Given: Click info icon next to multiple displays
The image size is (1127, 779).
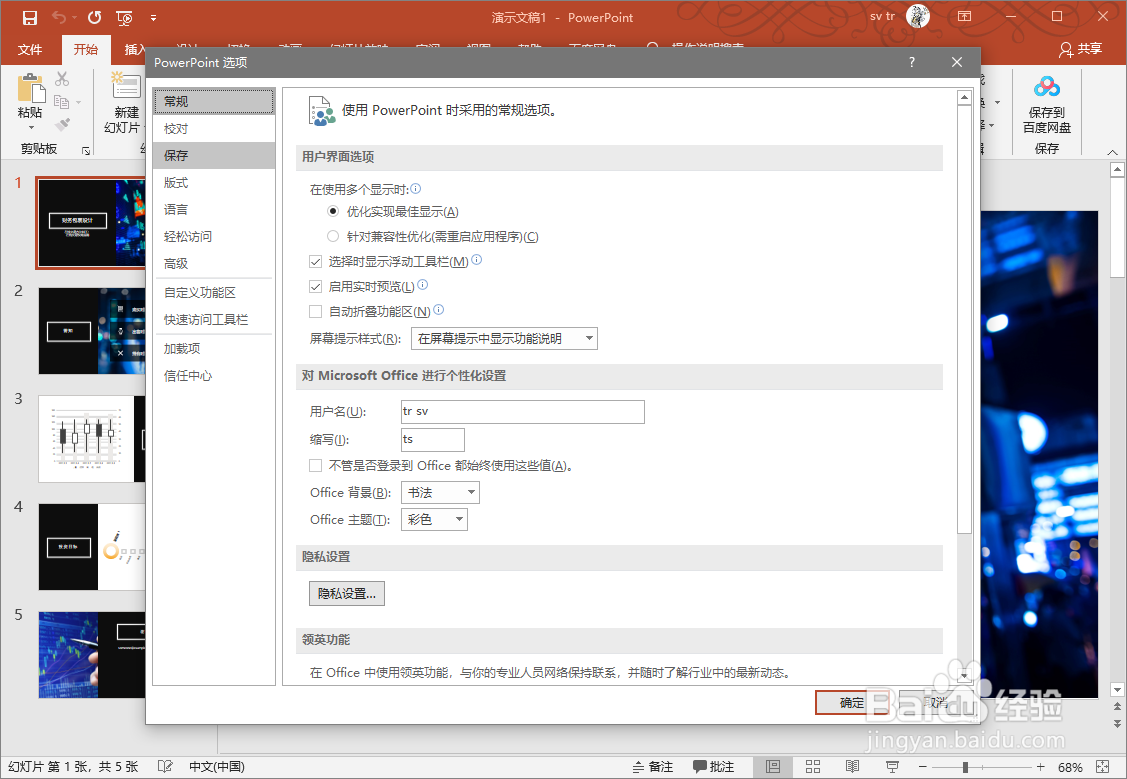Looking at the screenshot, I should pyautogui.click(x=415, y=189).
